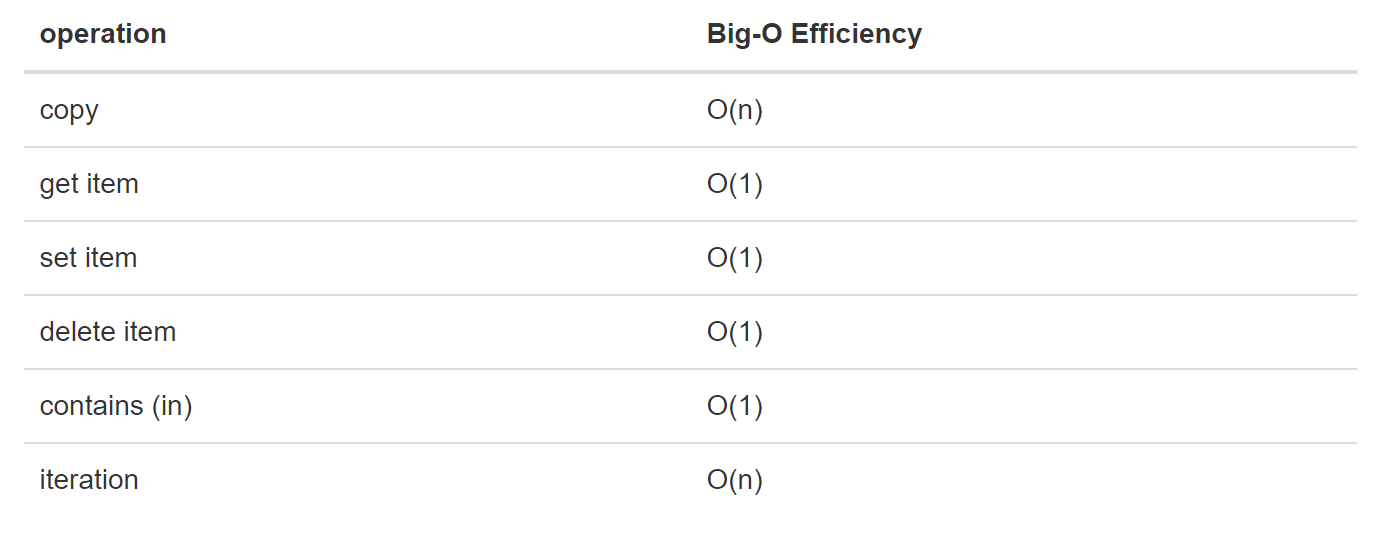This screenshot has width=1394, height=539.
Task: Click O(1) in the delete item row
Action: tap(735, 332)
